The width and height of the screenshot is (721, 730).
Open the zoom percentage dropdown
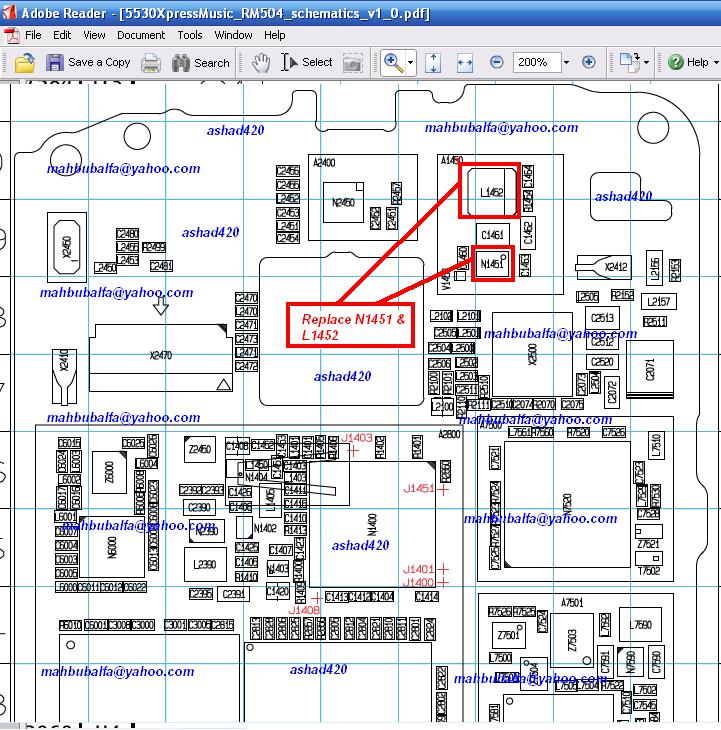click(566, 62)
